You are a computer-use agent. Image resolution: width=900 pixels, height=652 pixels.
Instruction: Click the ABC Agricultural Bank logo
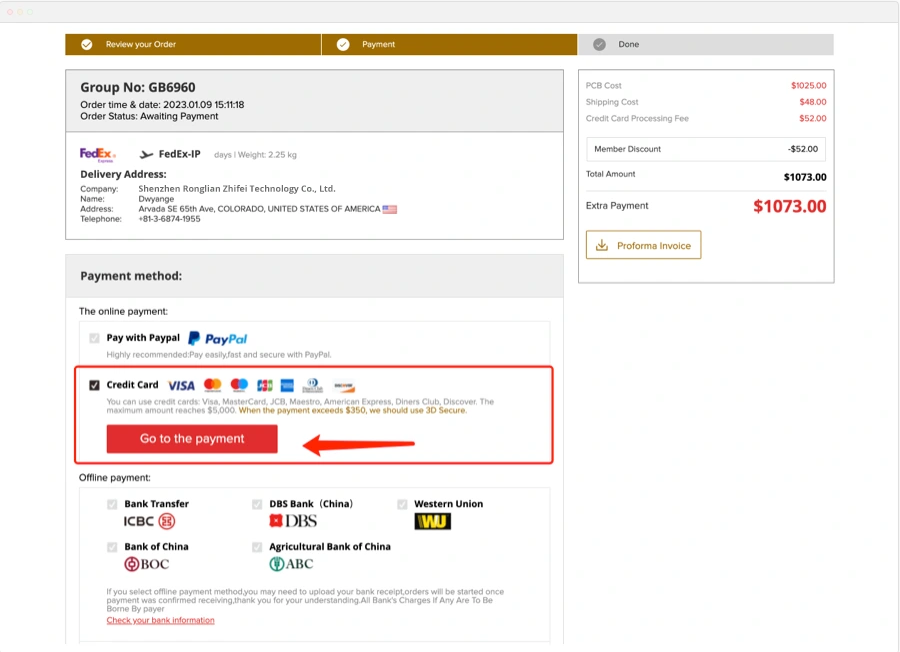[291, 564]
